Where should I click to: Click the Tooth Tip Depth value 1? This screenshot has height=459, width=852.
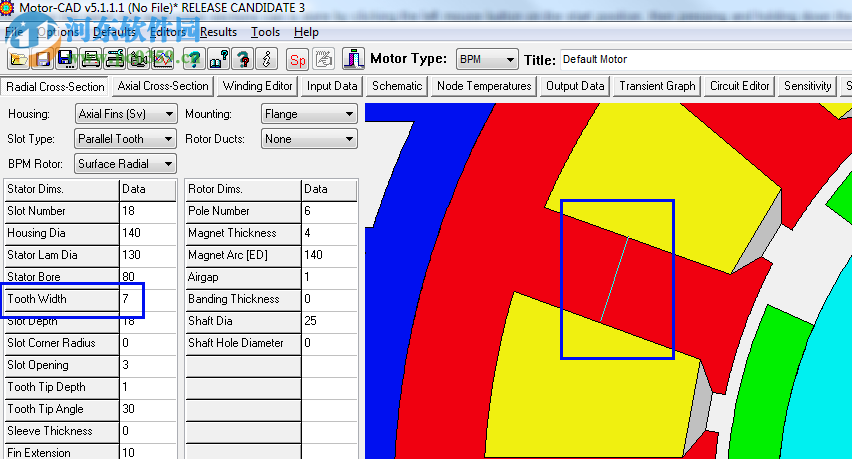point(147,387)
